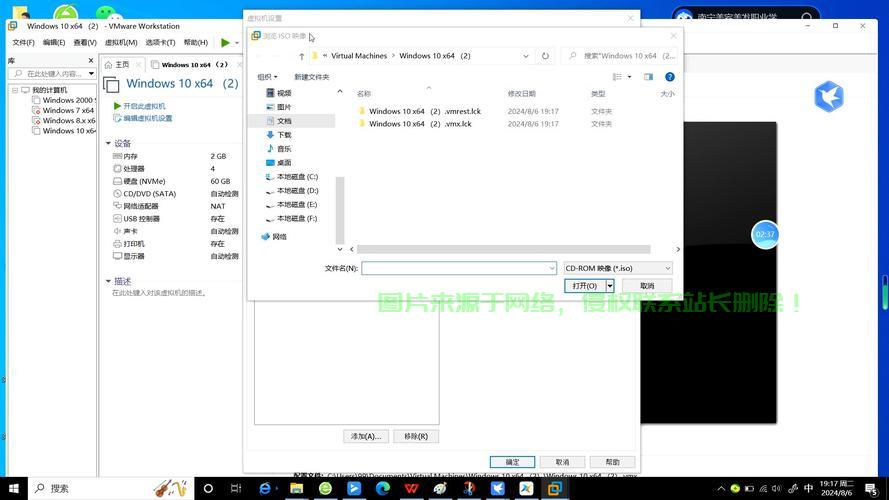Click the CD/DVD (SATA) device entry

(x=149, y=194)
